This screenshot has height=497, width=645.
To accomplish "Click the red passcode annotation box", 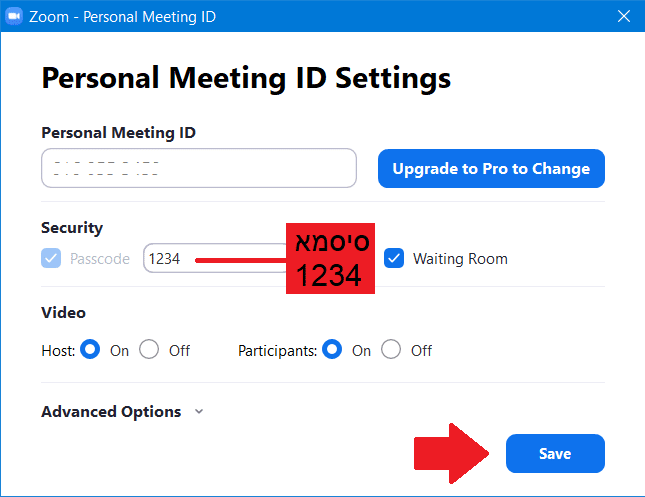I will coord(332,258).
